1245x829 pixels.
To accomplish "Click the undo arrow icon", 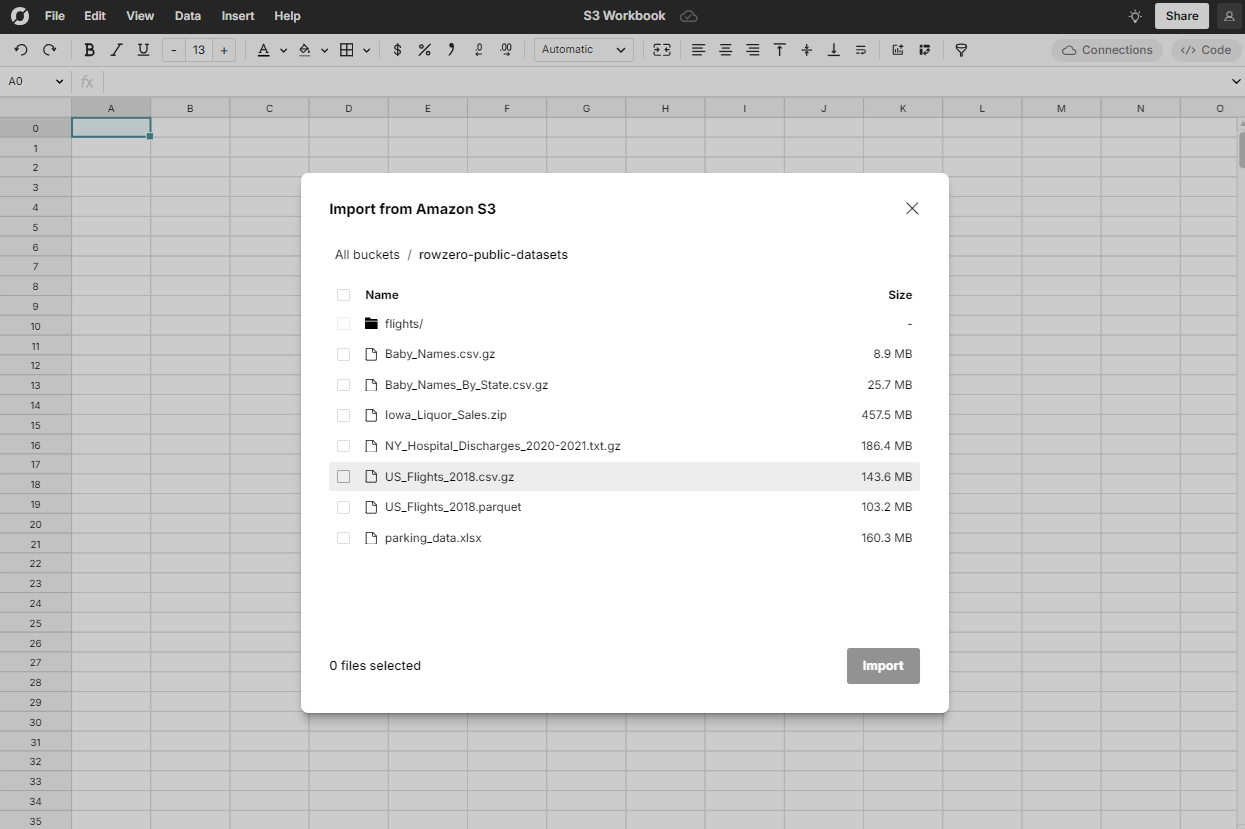I will click(22, 50).
